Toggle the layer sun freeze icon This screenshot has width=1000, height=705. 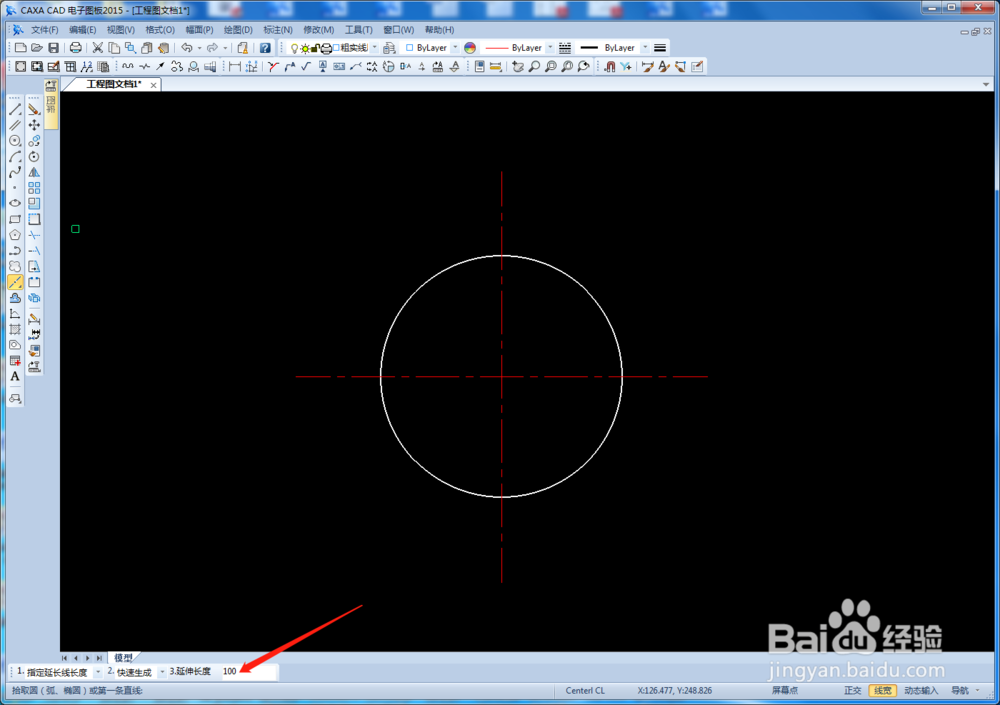point(305,48)
